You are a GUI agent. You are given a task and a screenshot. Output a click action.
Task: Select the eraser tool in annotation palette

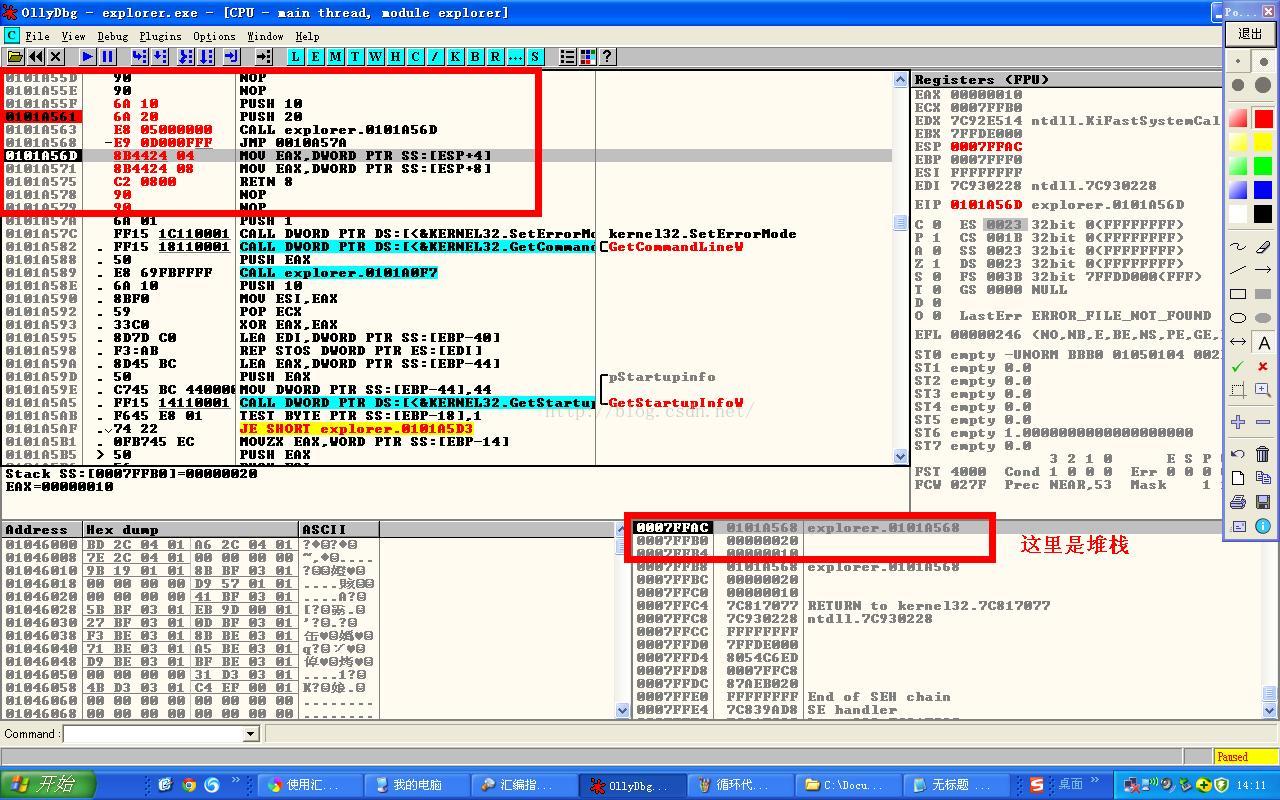[1263, 246]
